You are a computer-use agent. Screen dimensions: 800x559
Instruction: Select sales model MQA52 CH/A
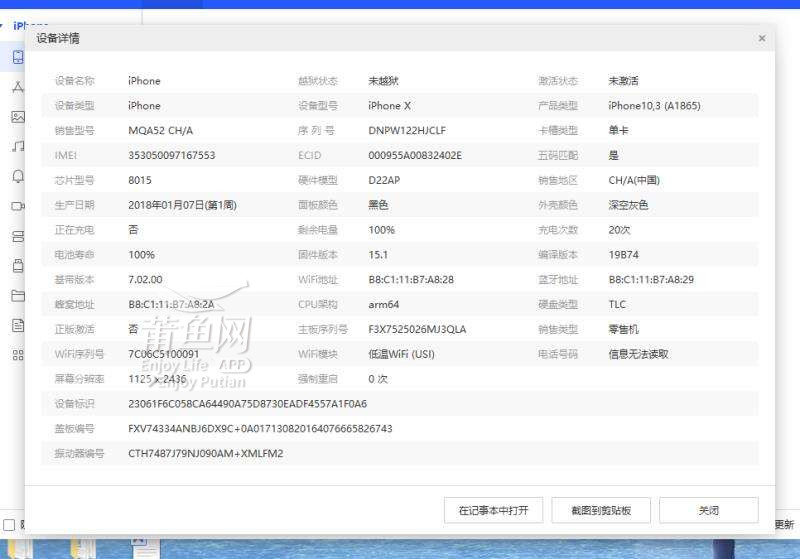(160, 131)
